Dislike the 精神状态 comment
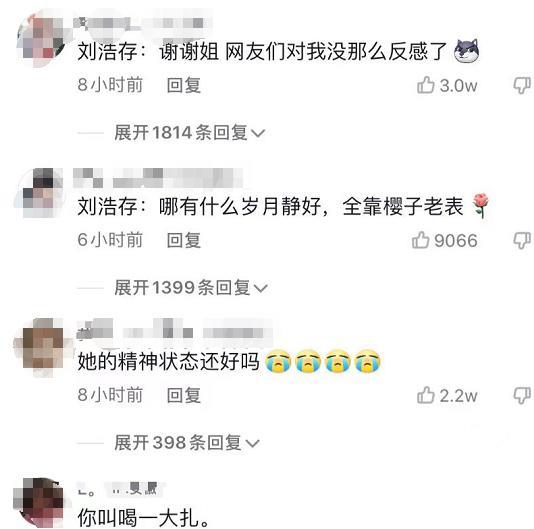 (522, 395)
